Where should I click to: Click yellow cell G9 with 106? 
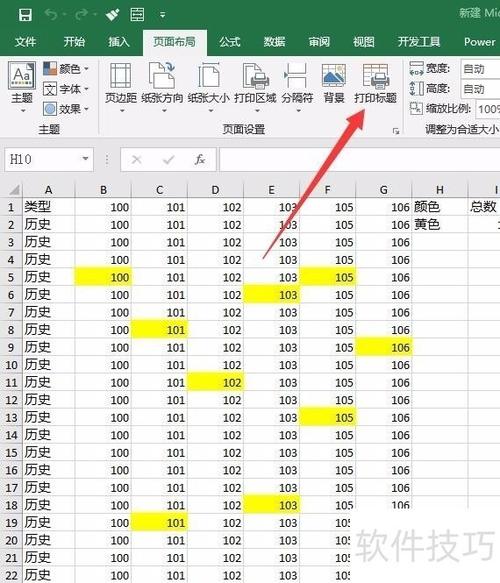[x=384, y=347]
